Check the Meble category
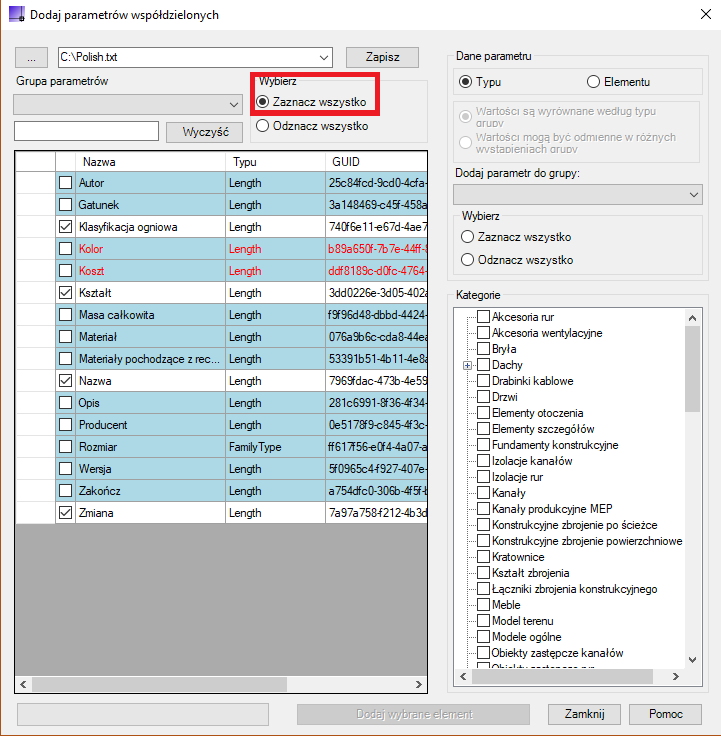Screen dimensions: 721x736 click(x=483, y=604)
